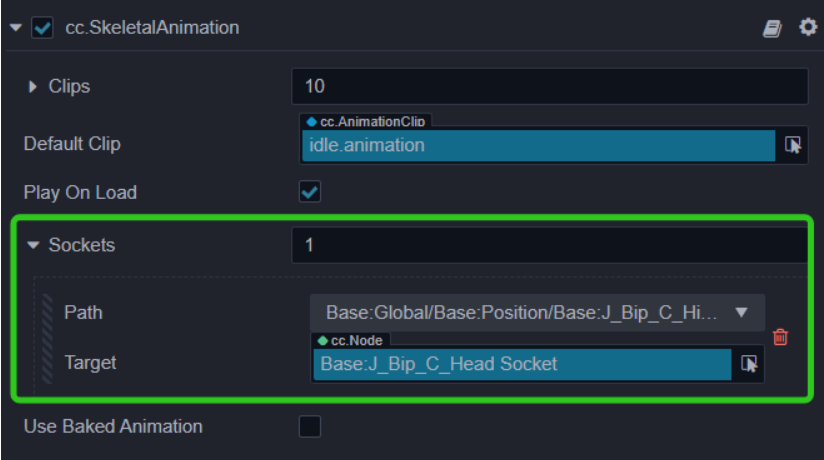824x460 pixels.
Task: Click the cc.Node type tag
Action: click(350, 340)
